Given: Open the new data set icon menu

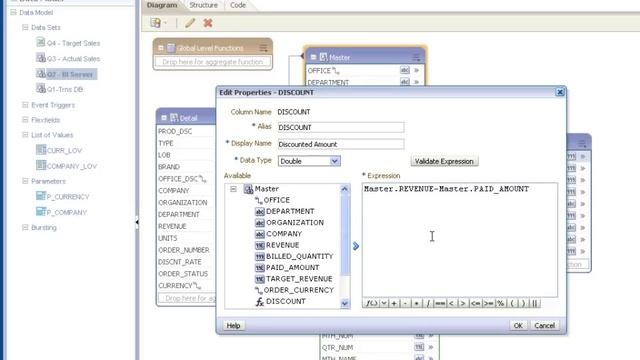Looking at the screenshot, I should 158,23.
